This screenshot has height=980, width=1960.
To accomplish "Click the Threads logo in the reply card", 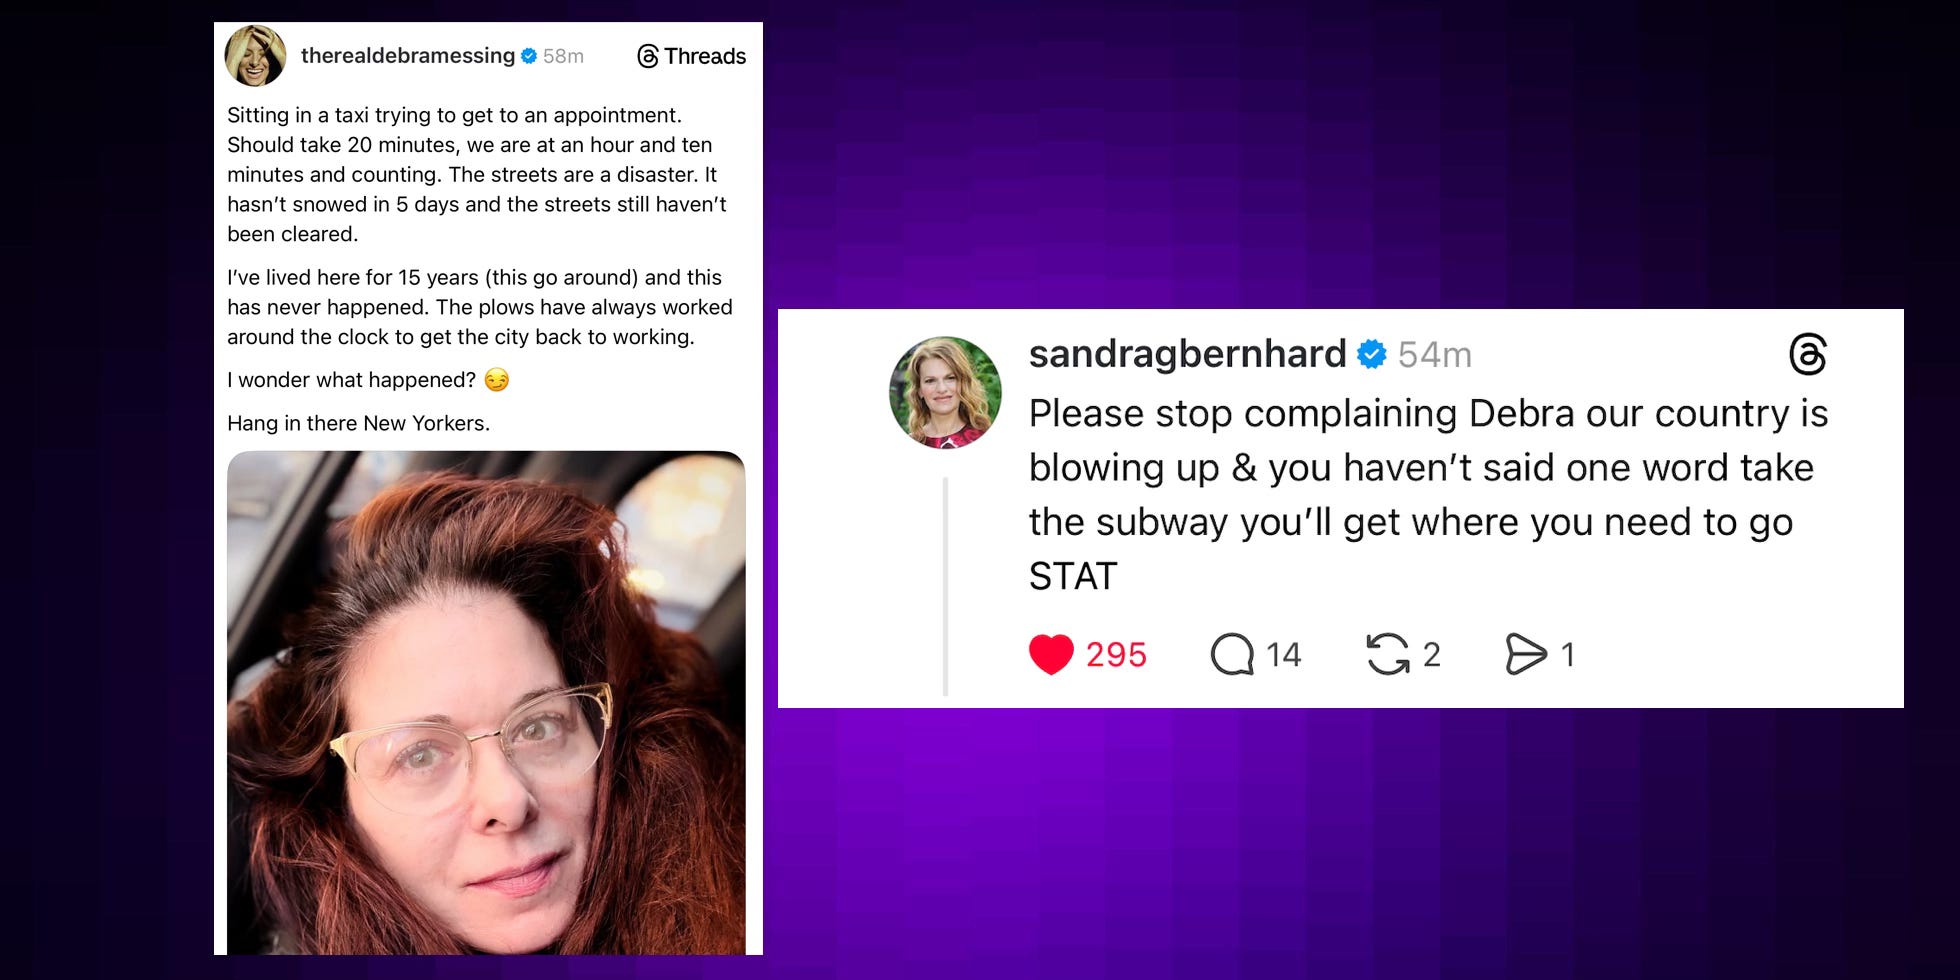I will pyautogui.click(x=1808, y=354).
